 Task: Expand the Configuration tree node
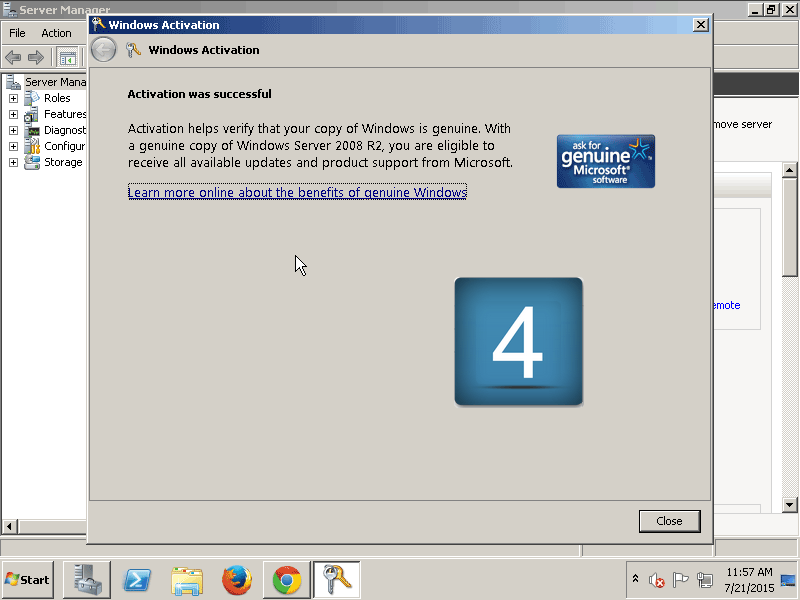click(x=13, y=146)
